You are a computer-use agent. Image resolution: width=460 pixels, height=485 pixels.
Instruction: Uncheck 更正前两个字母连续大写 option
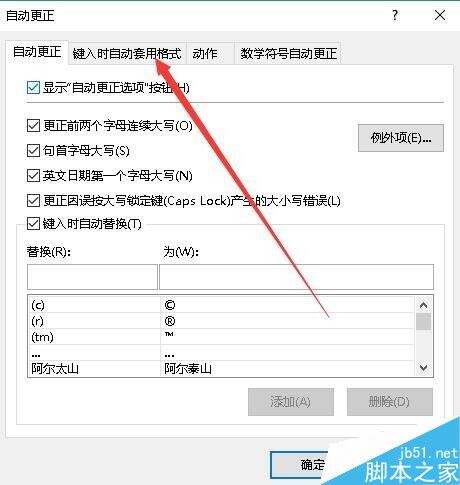coord(33,126)
